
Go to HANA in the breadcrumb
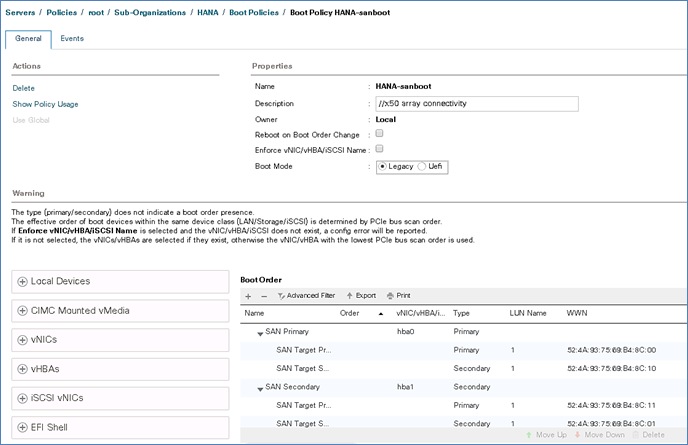pos(208,12)
